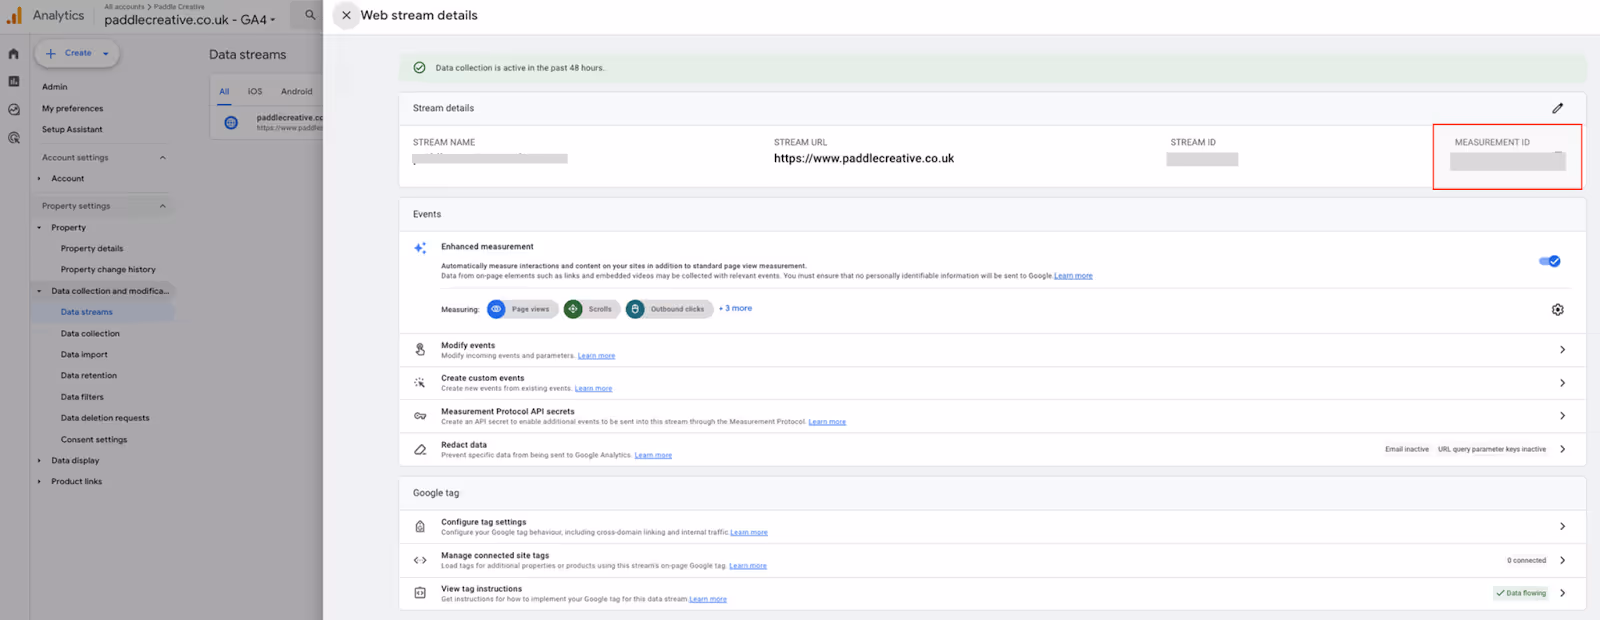1600x620 pixels.
Task: Click the Modify events icon
Action: 420,350
